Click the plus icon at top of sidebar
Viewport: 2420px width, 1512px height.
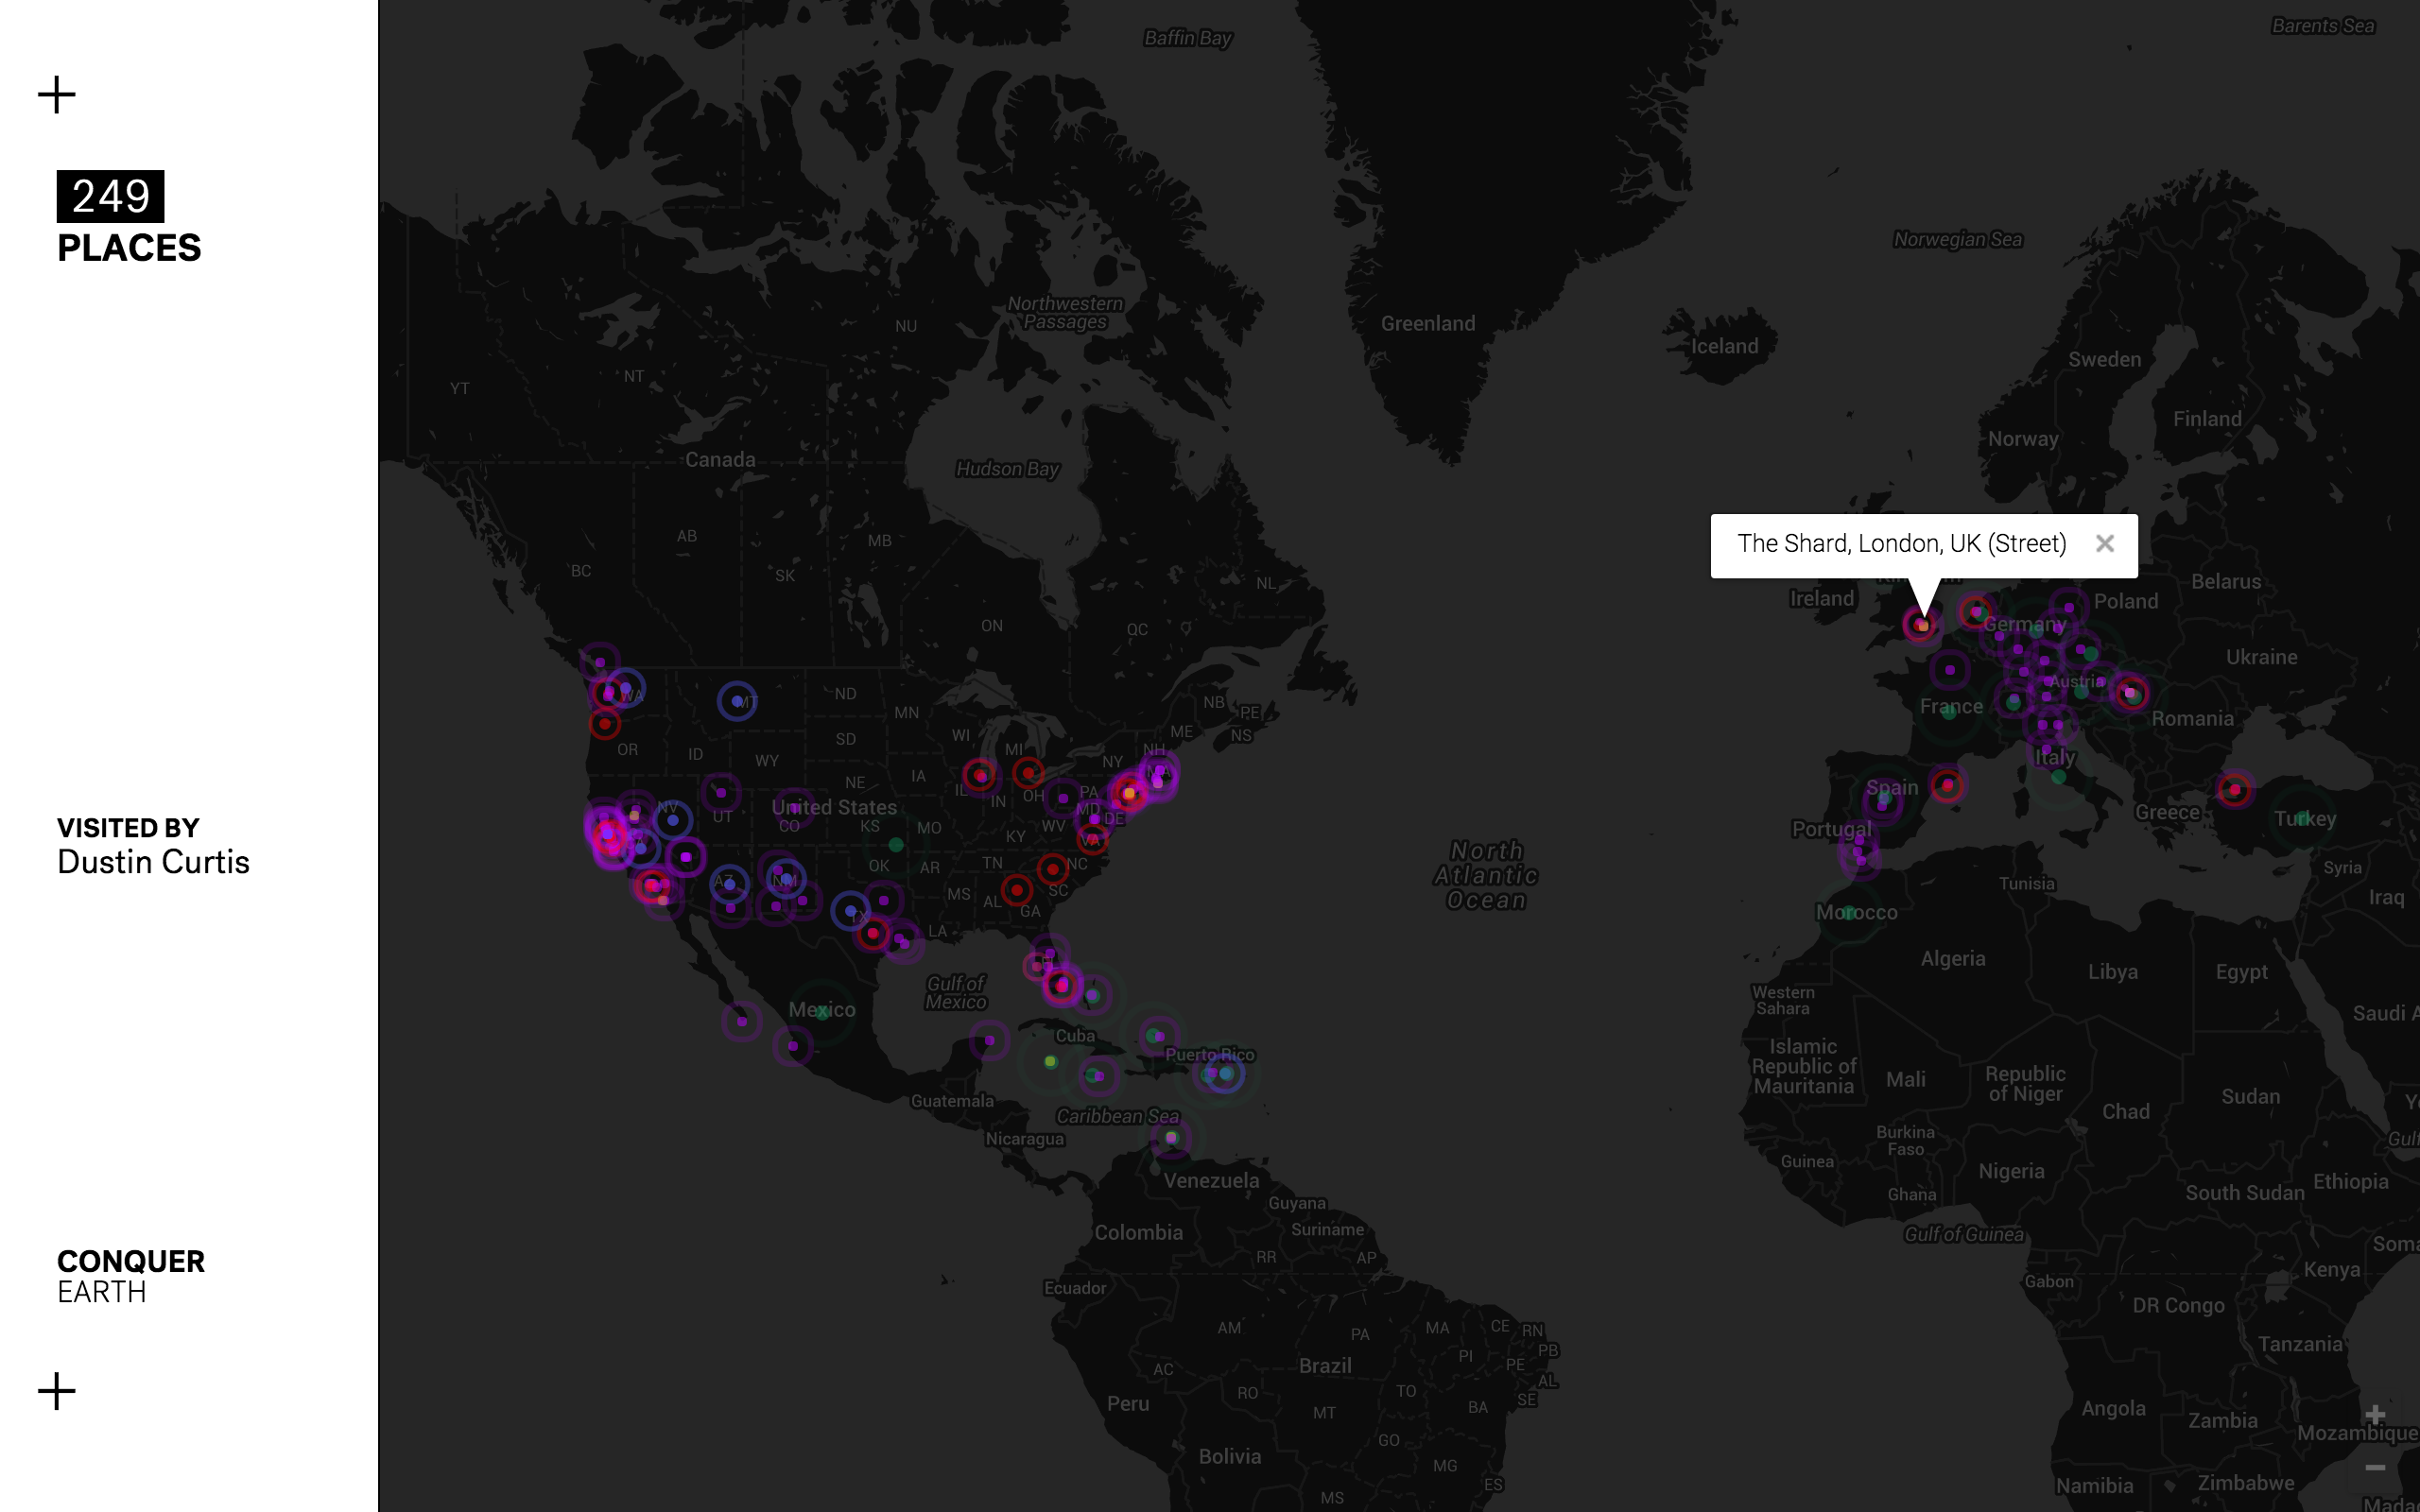57,95
